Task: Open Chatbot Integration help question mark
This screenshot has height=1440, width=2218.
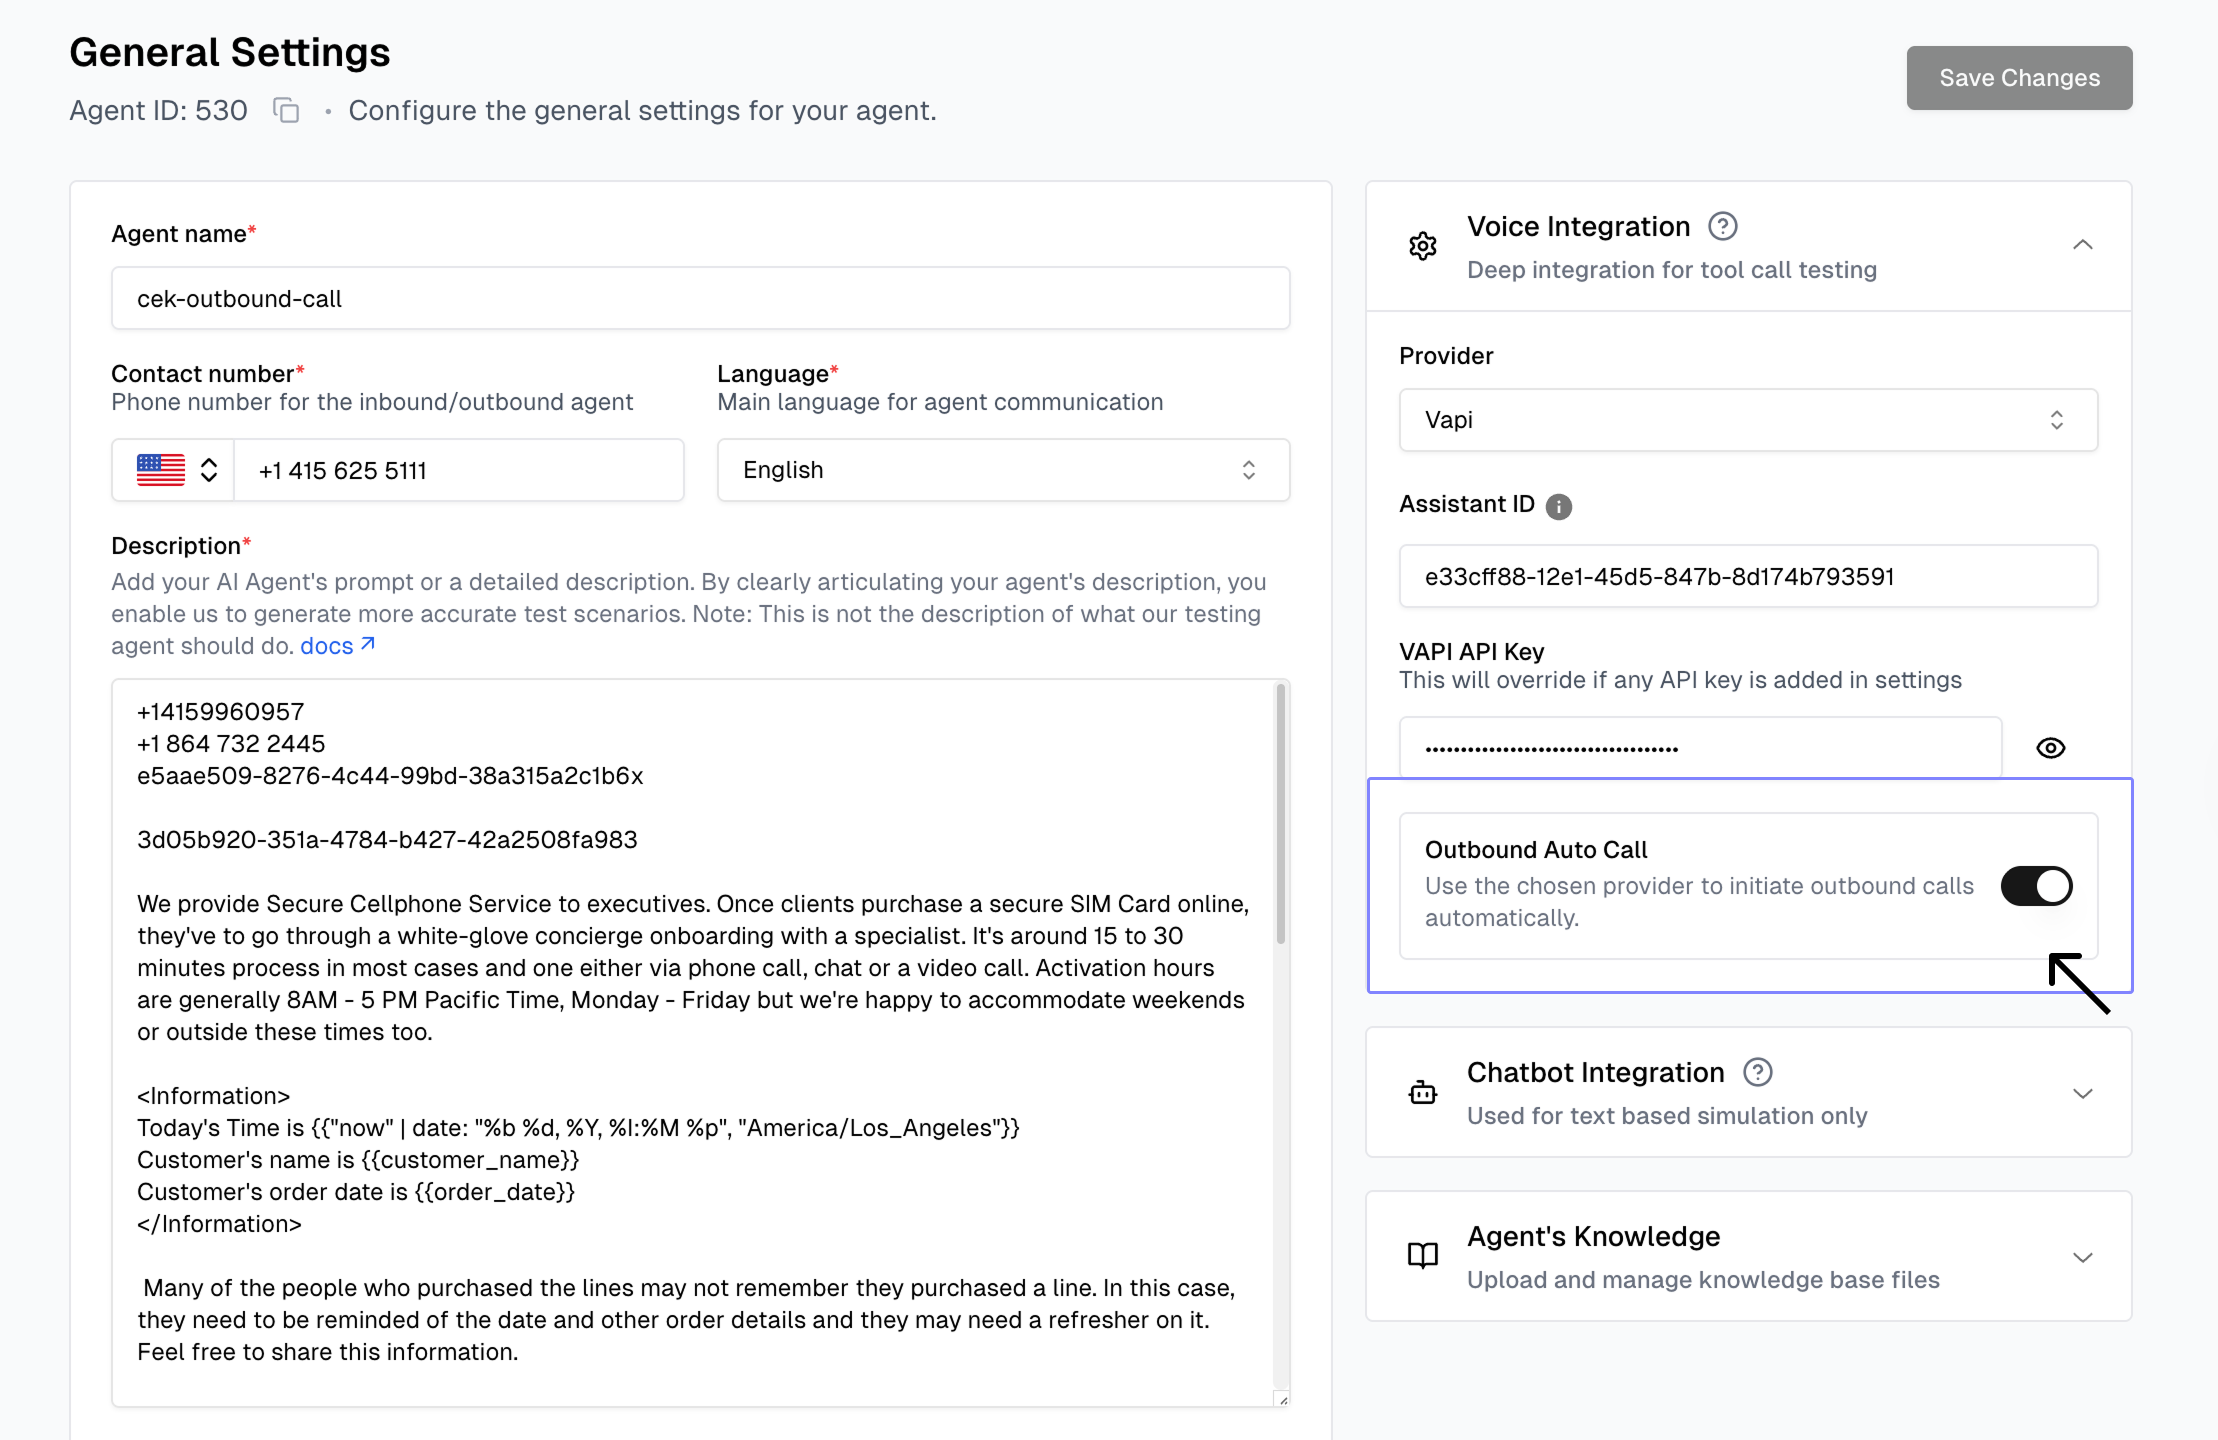Action: pos(1757,1072)
